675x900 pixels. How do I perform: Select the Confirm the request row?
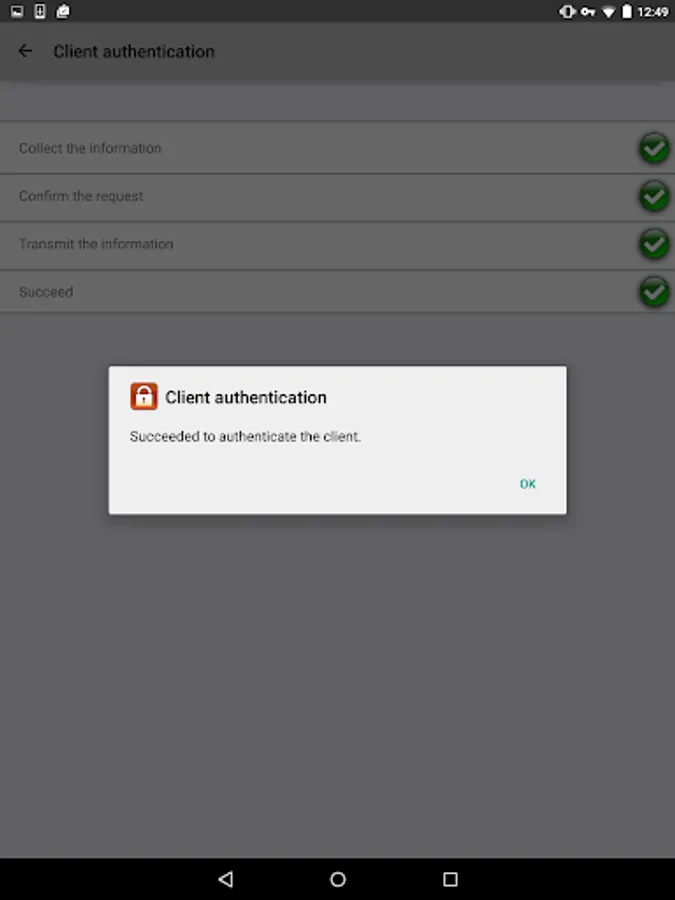(x=338, y=197)
